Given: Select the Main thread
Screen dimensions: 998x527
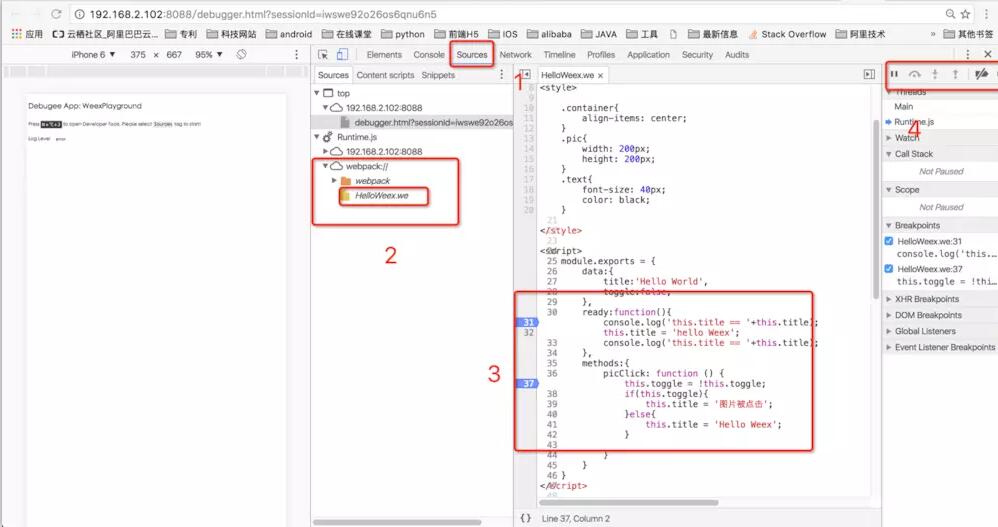Looking at the screenshot, I should click(903, 106).
